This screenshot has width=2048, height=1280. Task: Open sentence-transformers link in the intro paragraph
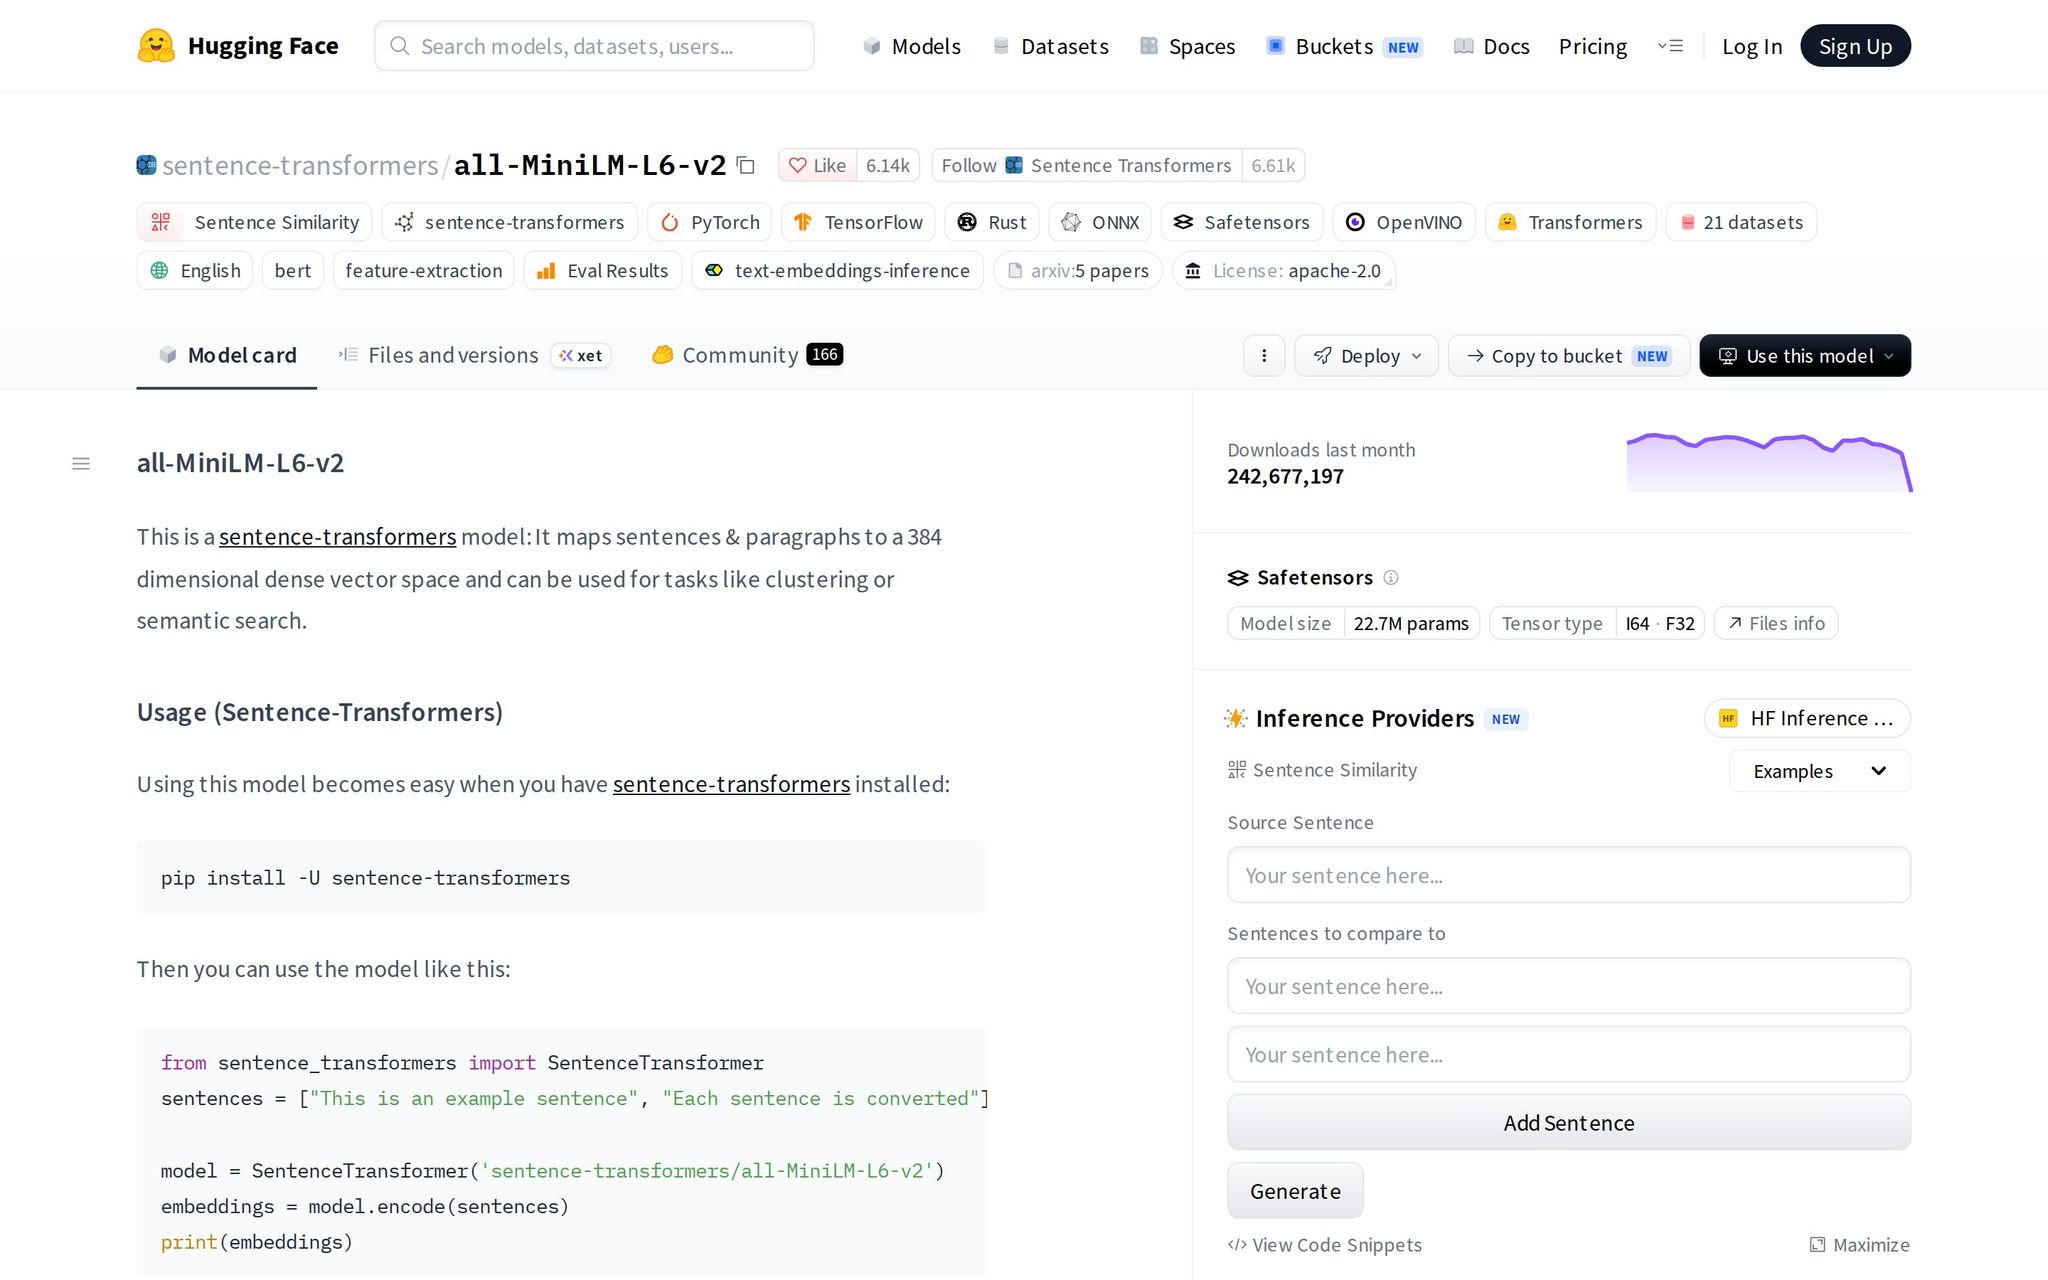[x=338, y=537]
